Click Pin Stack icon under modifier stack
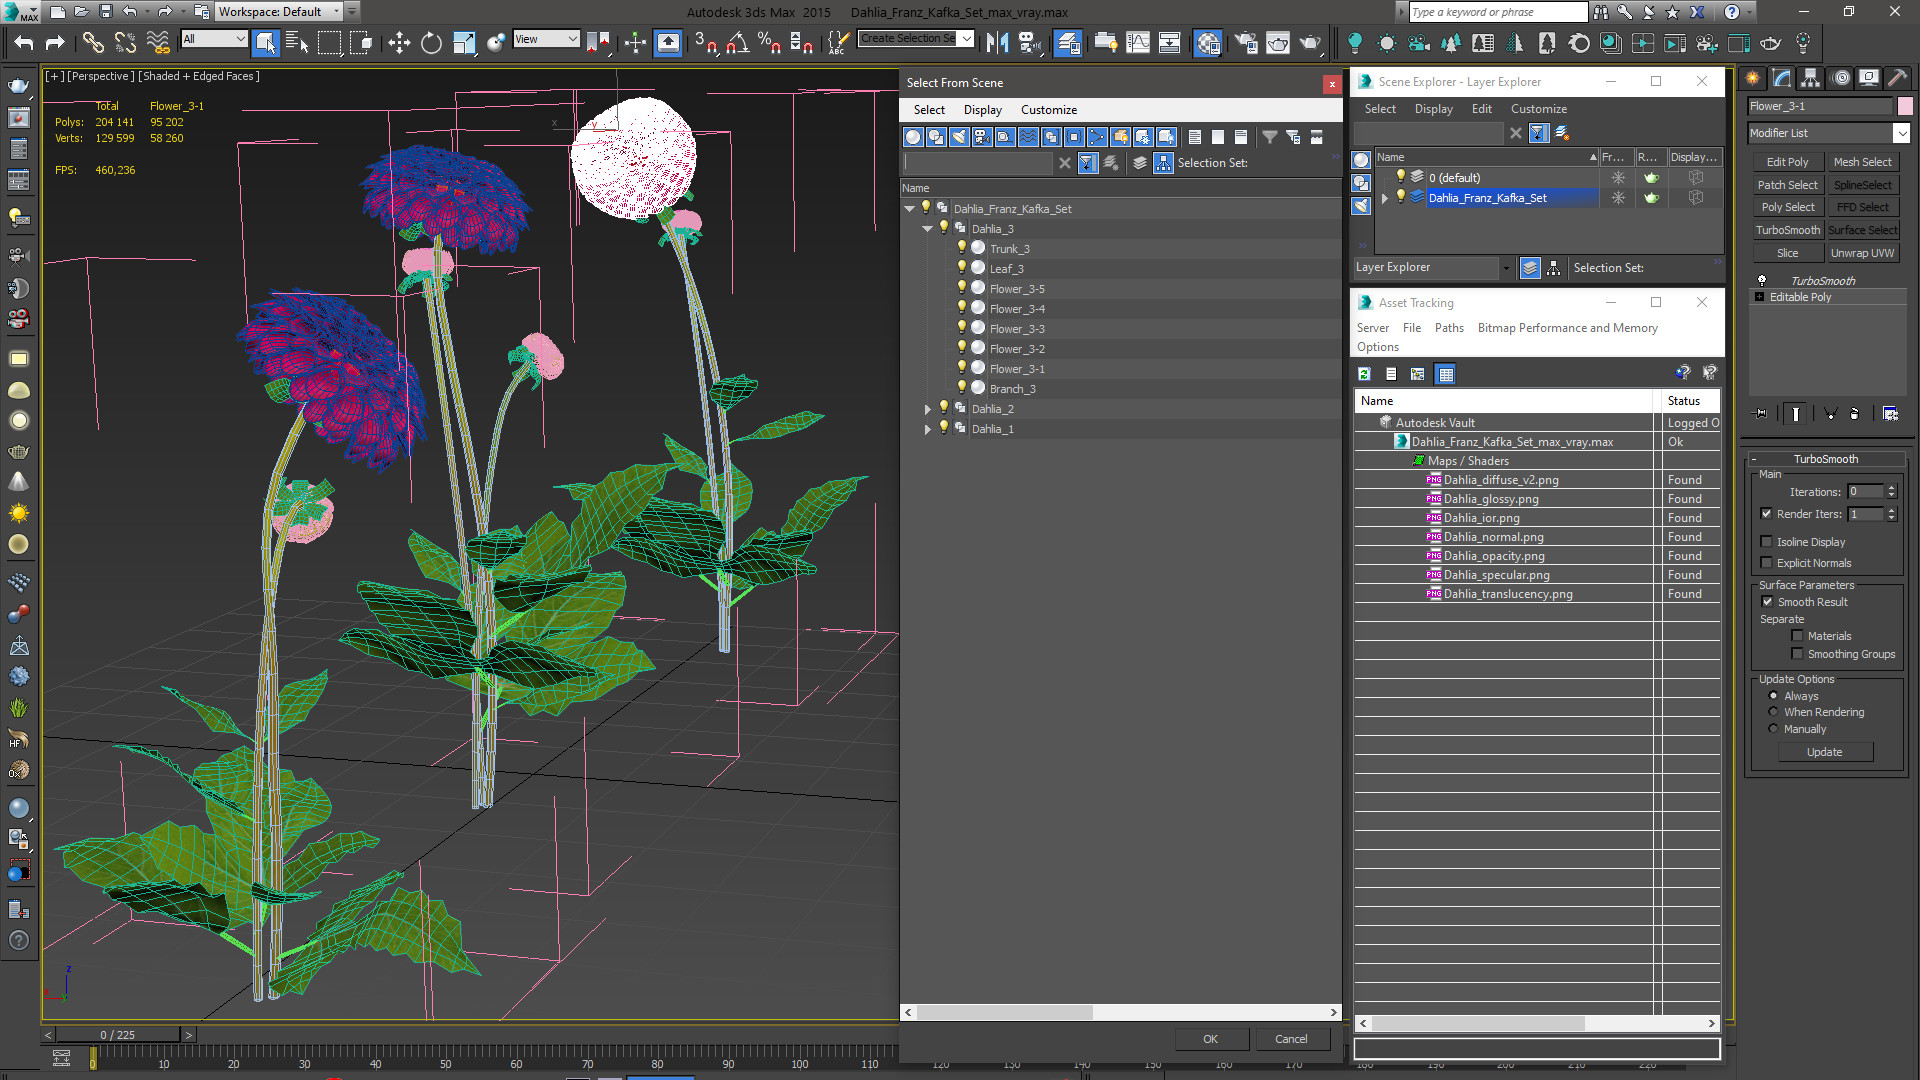The height and width of the screenshot is (1080, 1920). pos(1762,413)
